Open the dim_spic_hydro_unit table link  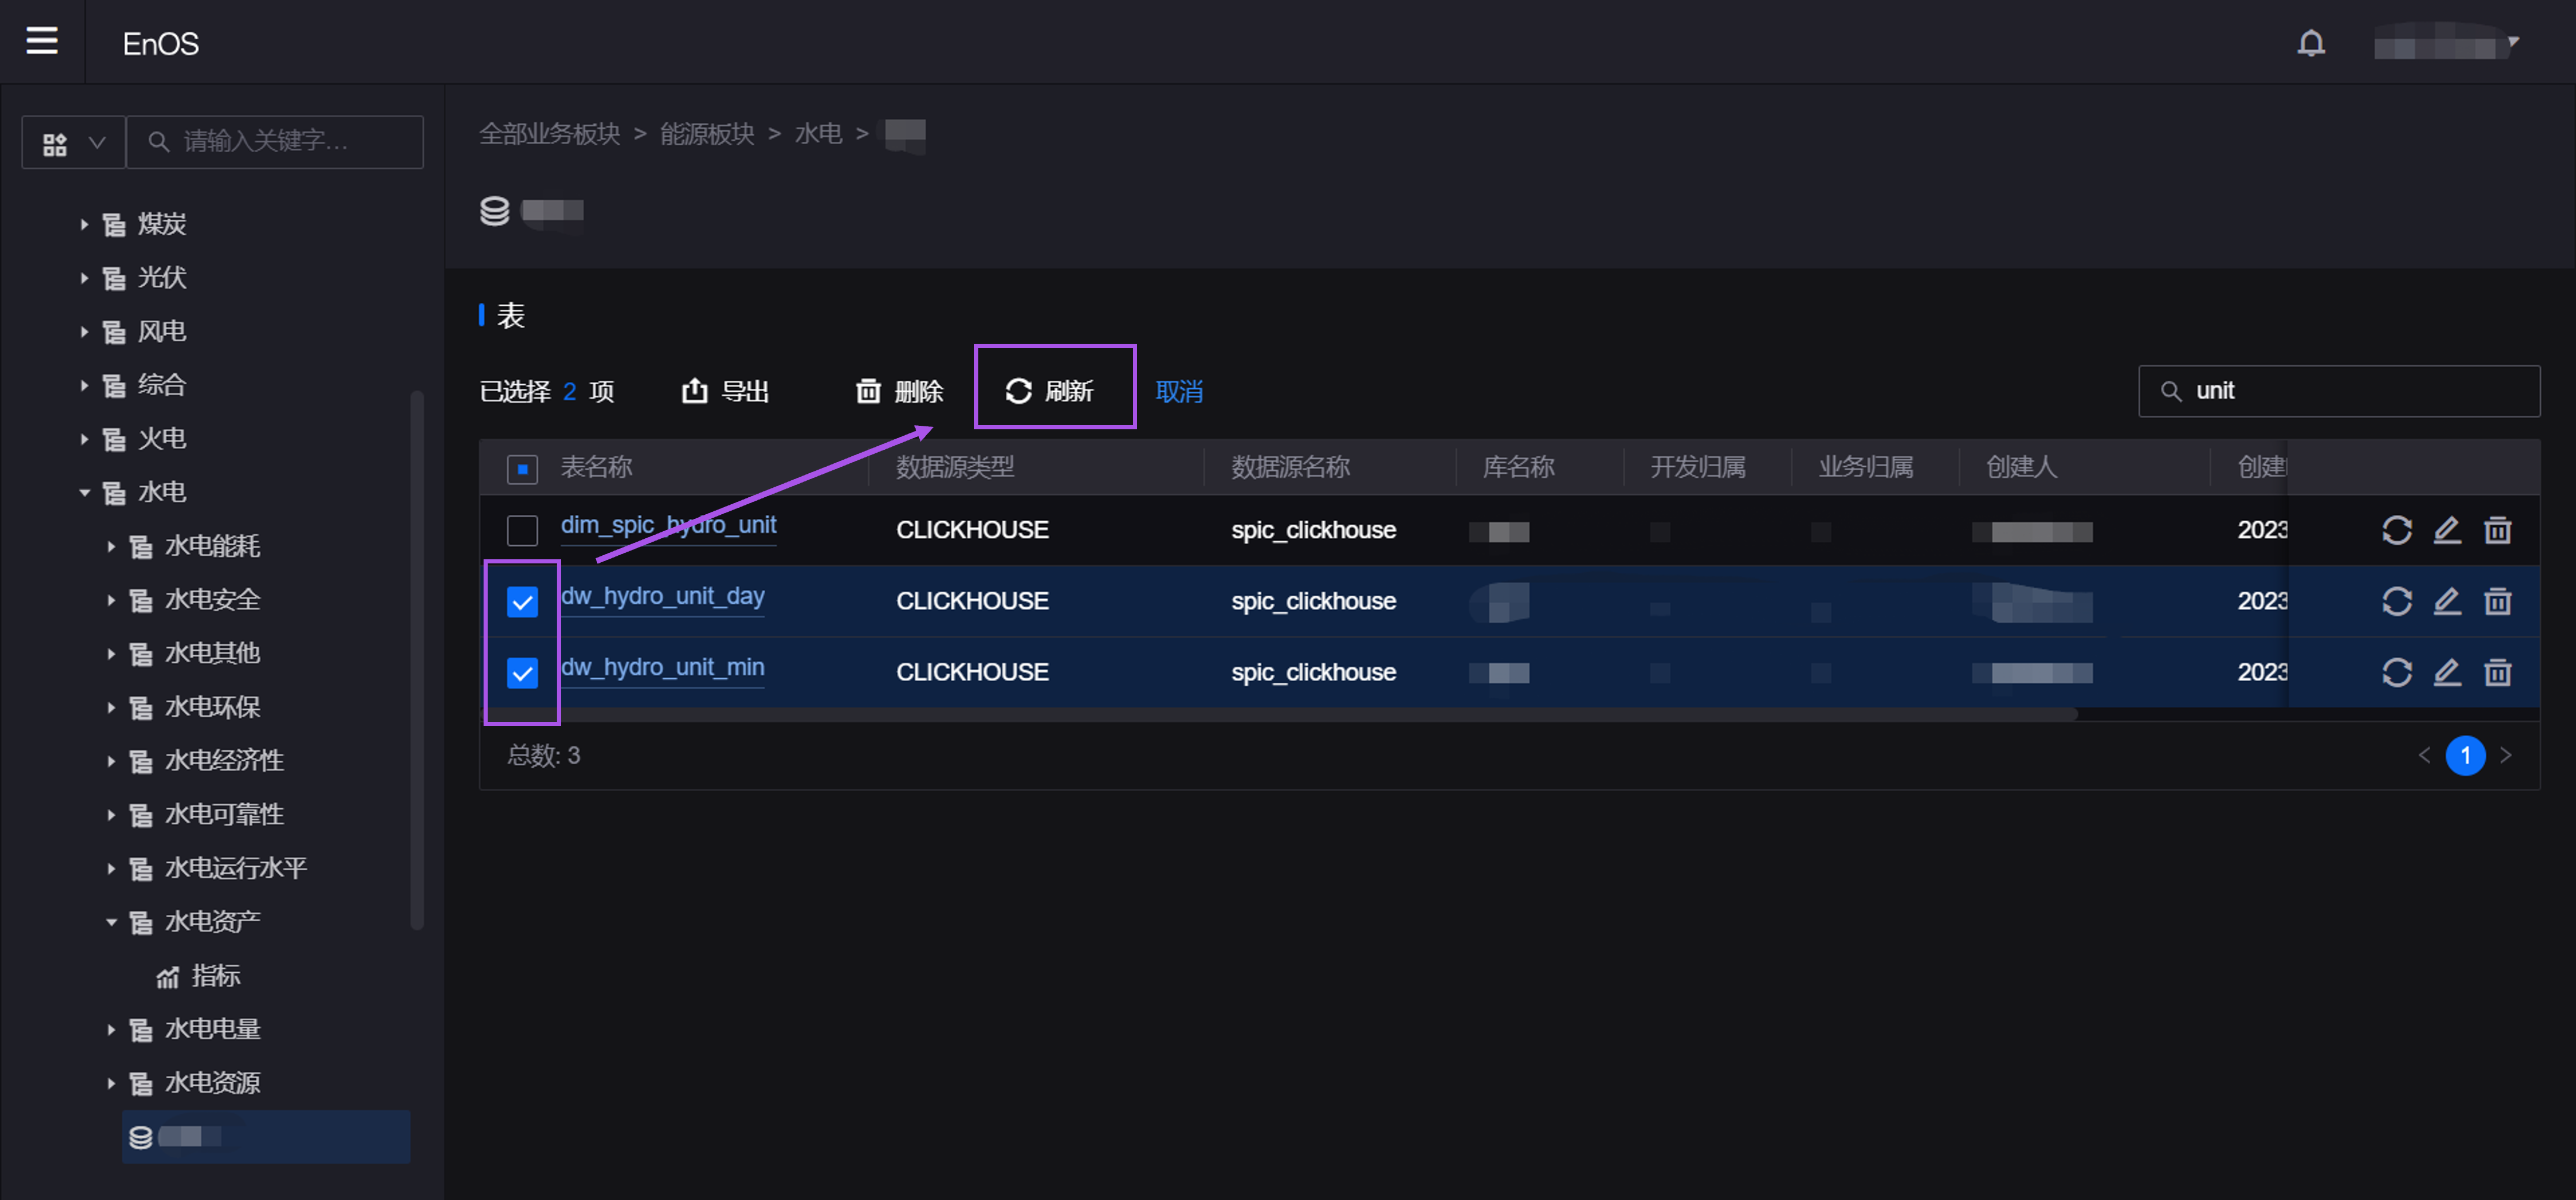pyautogui.click(x=668, y=526)
